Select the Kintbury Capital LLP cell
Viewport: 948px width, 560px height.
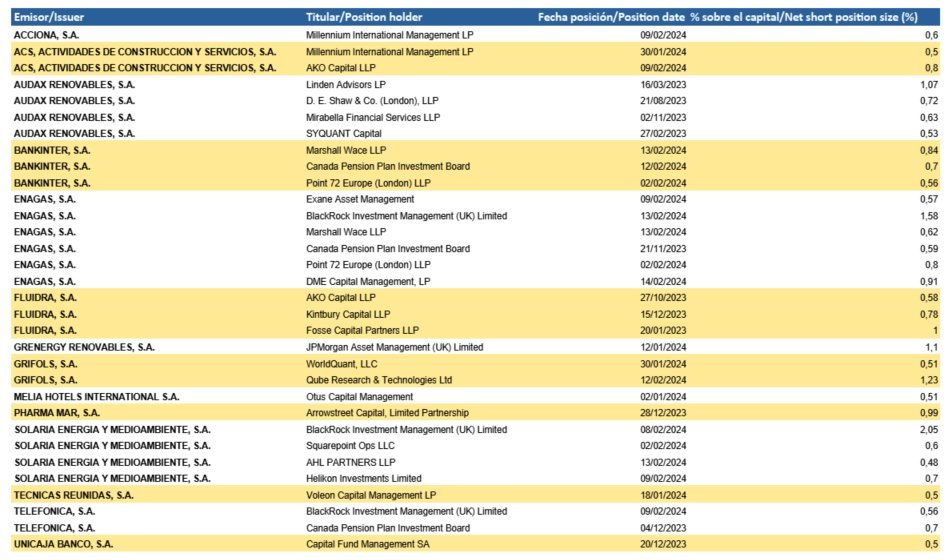tap(348, 314)
